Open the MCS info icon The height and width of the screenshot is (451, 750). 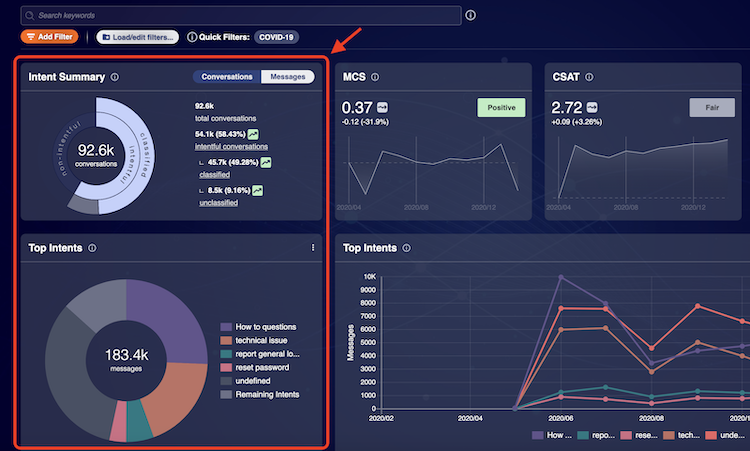point(375,77)
